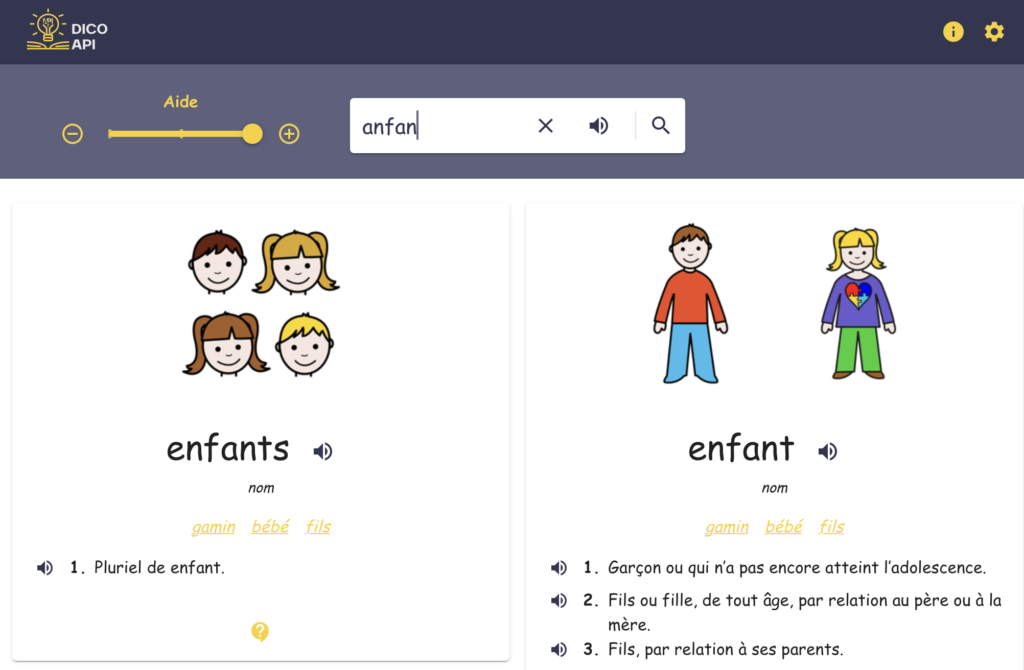Open 'bébé' synonym in enfant card
The image size is (1024, 670).
click(x=783, y=526)
